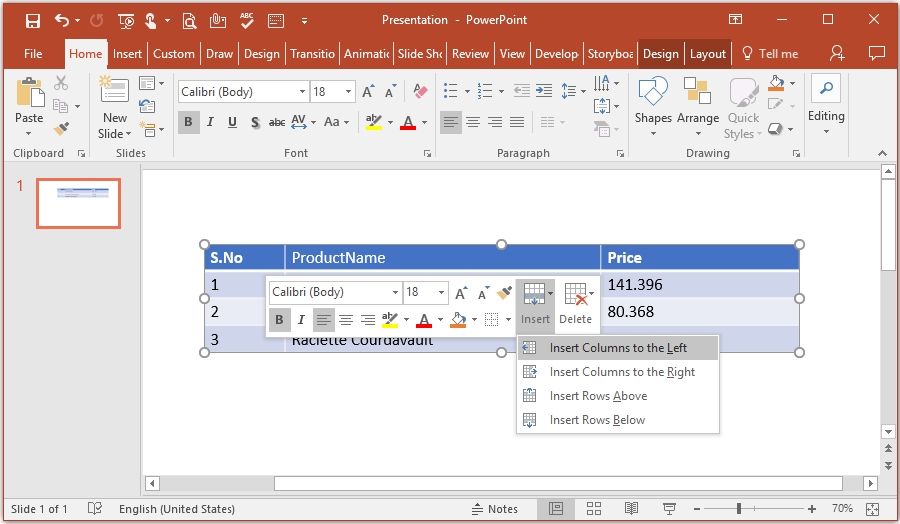Select the slide 1 thumbnail

pos(78,203)
